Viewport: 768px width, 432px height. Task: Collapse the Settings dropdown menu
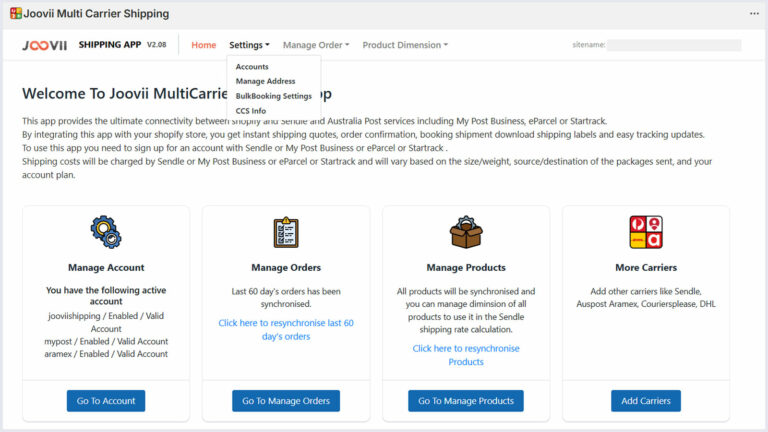point(249,45)
